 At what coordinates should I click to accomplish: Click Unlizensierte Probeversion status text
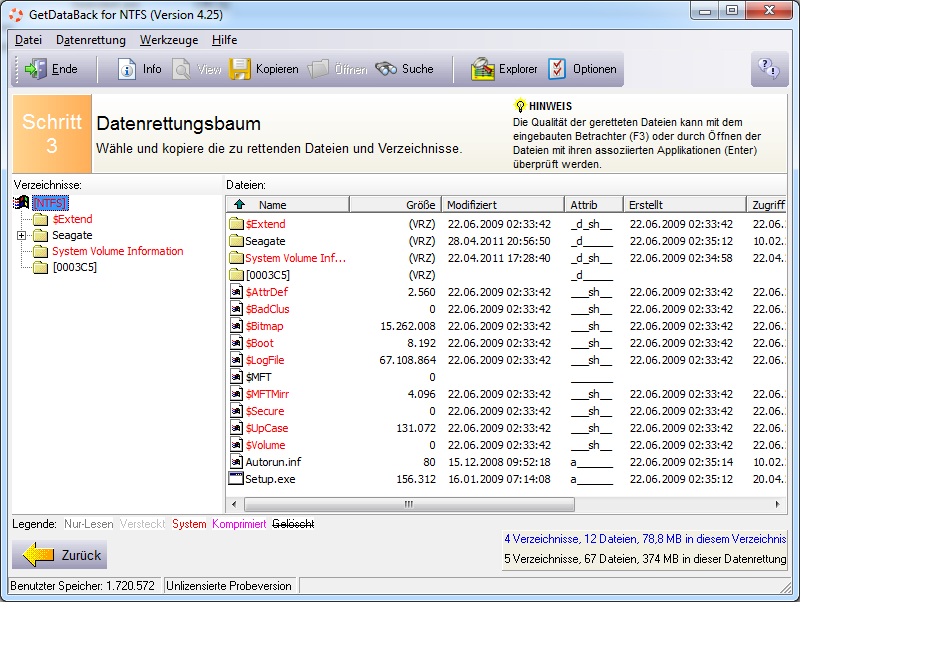(x=229, y=586)
